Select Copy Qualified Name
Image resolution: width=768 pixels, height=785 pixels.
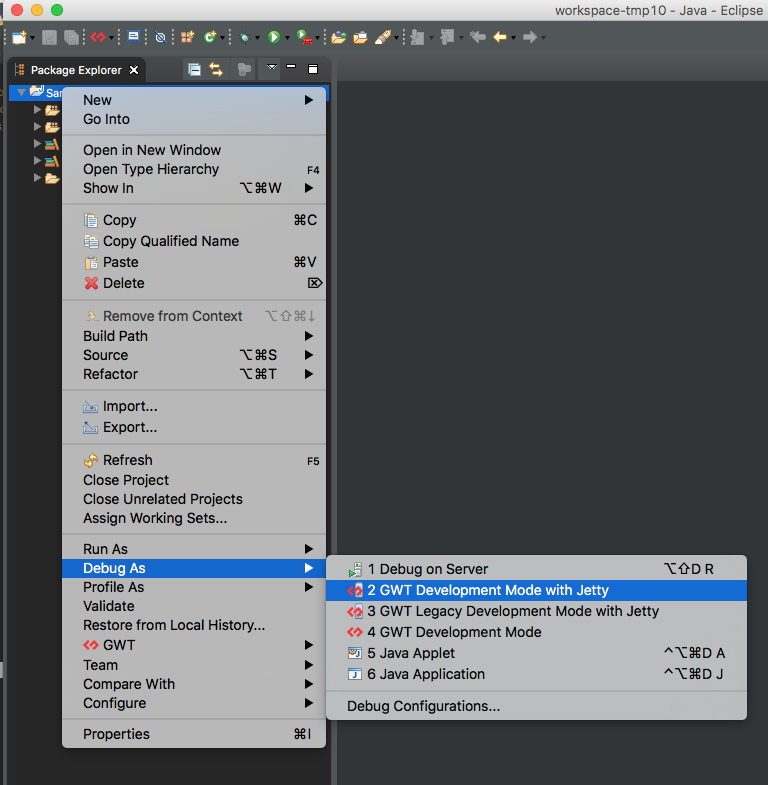coord(194,241)
